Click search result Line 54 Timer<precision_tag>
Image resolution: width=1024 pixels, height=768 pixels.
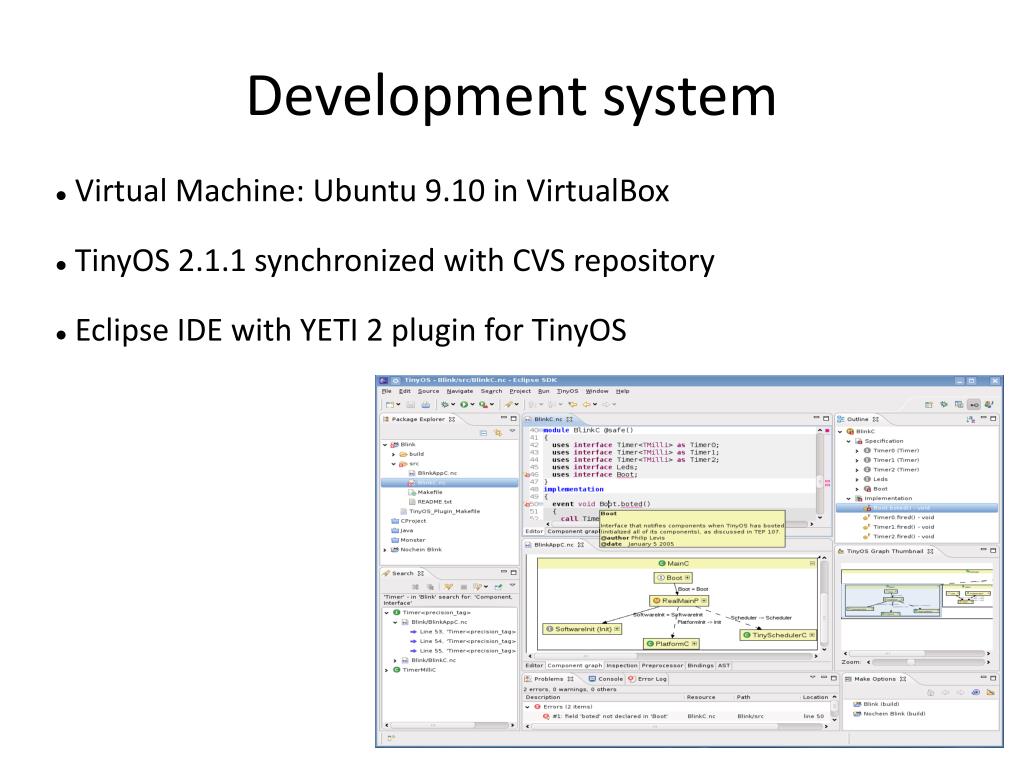point(462,641)
